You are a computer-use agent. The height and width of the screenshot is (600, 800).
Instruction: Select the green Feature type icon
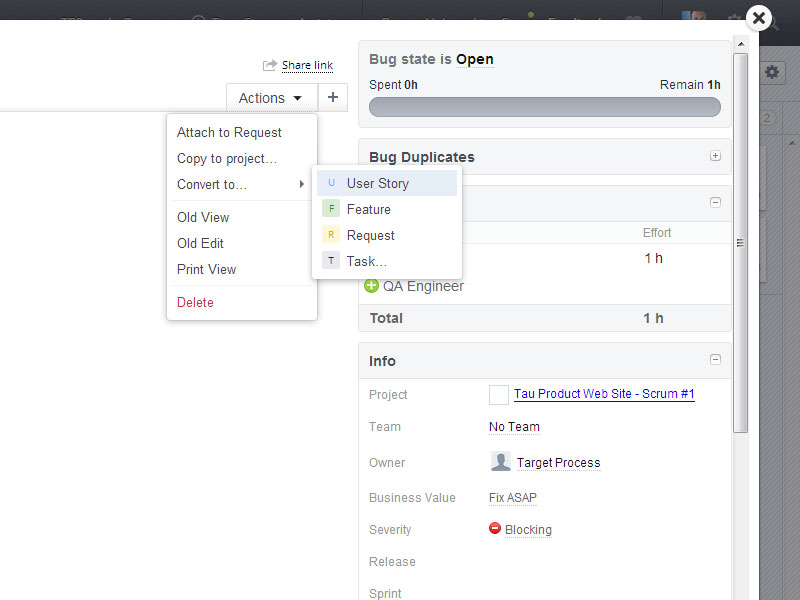click(331, 208)
